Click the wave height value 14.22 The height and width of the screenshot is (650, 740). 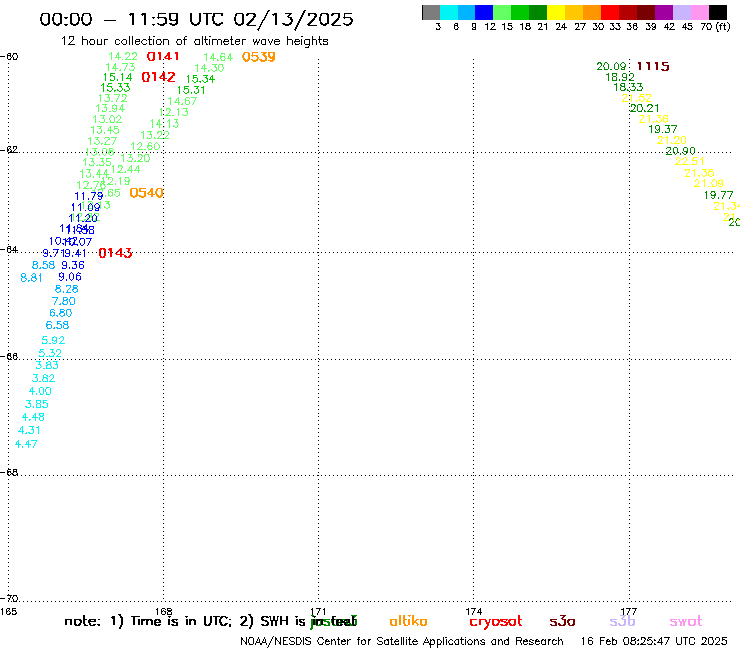coord(123,57)
